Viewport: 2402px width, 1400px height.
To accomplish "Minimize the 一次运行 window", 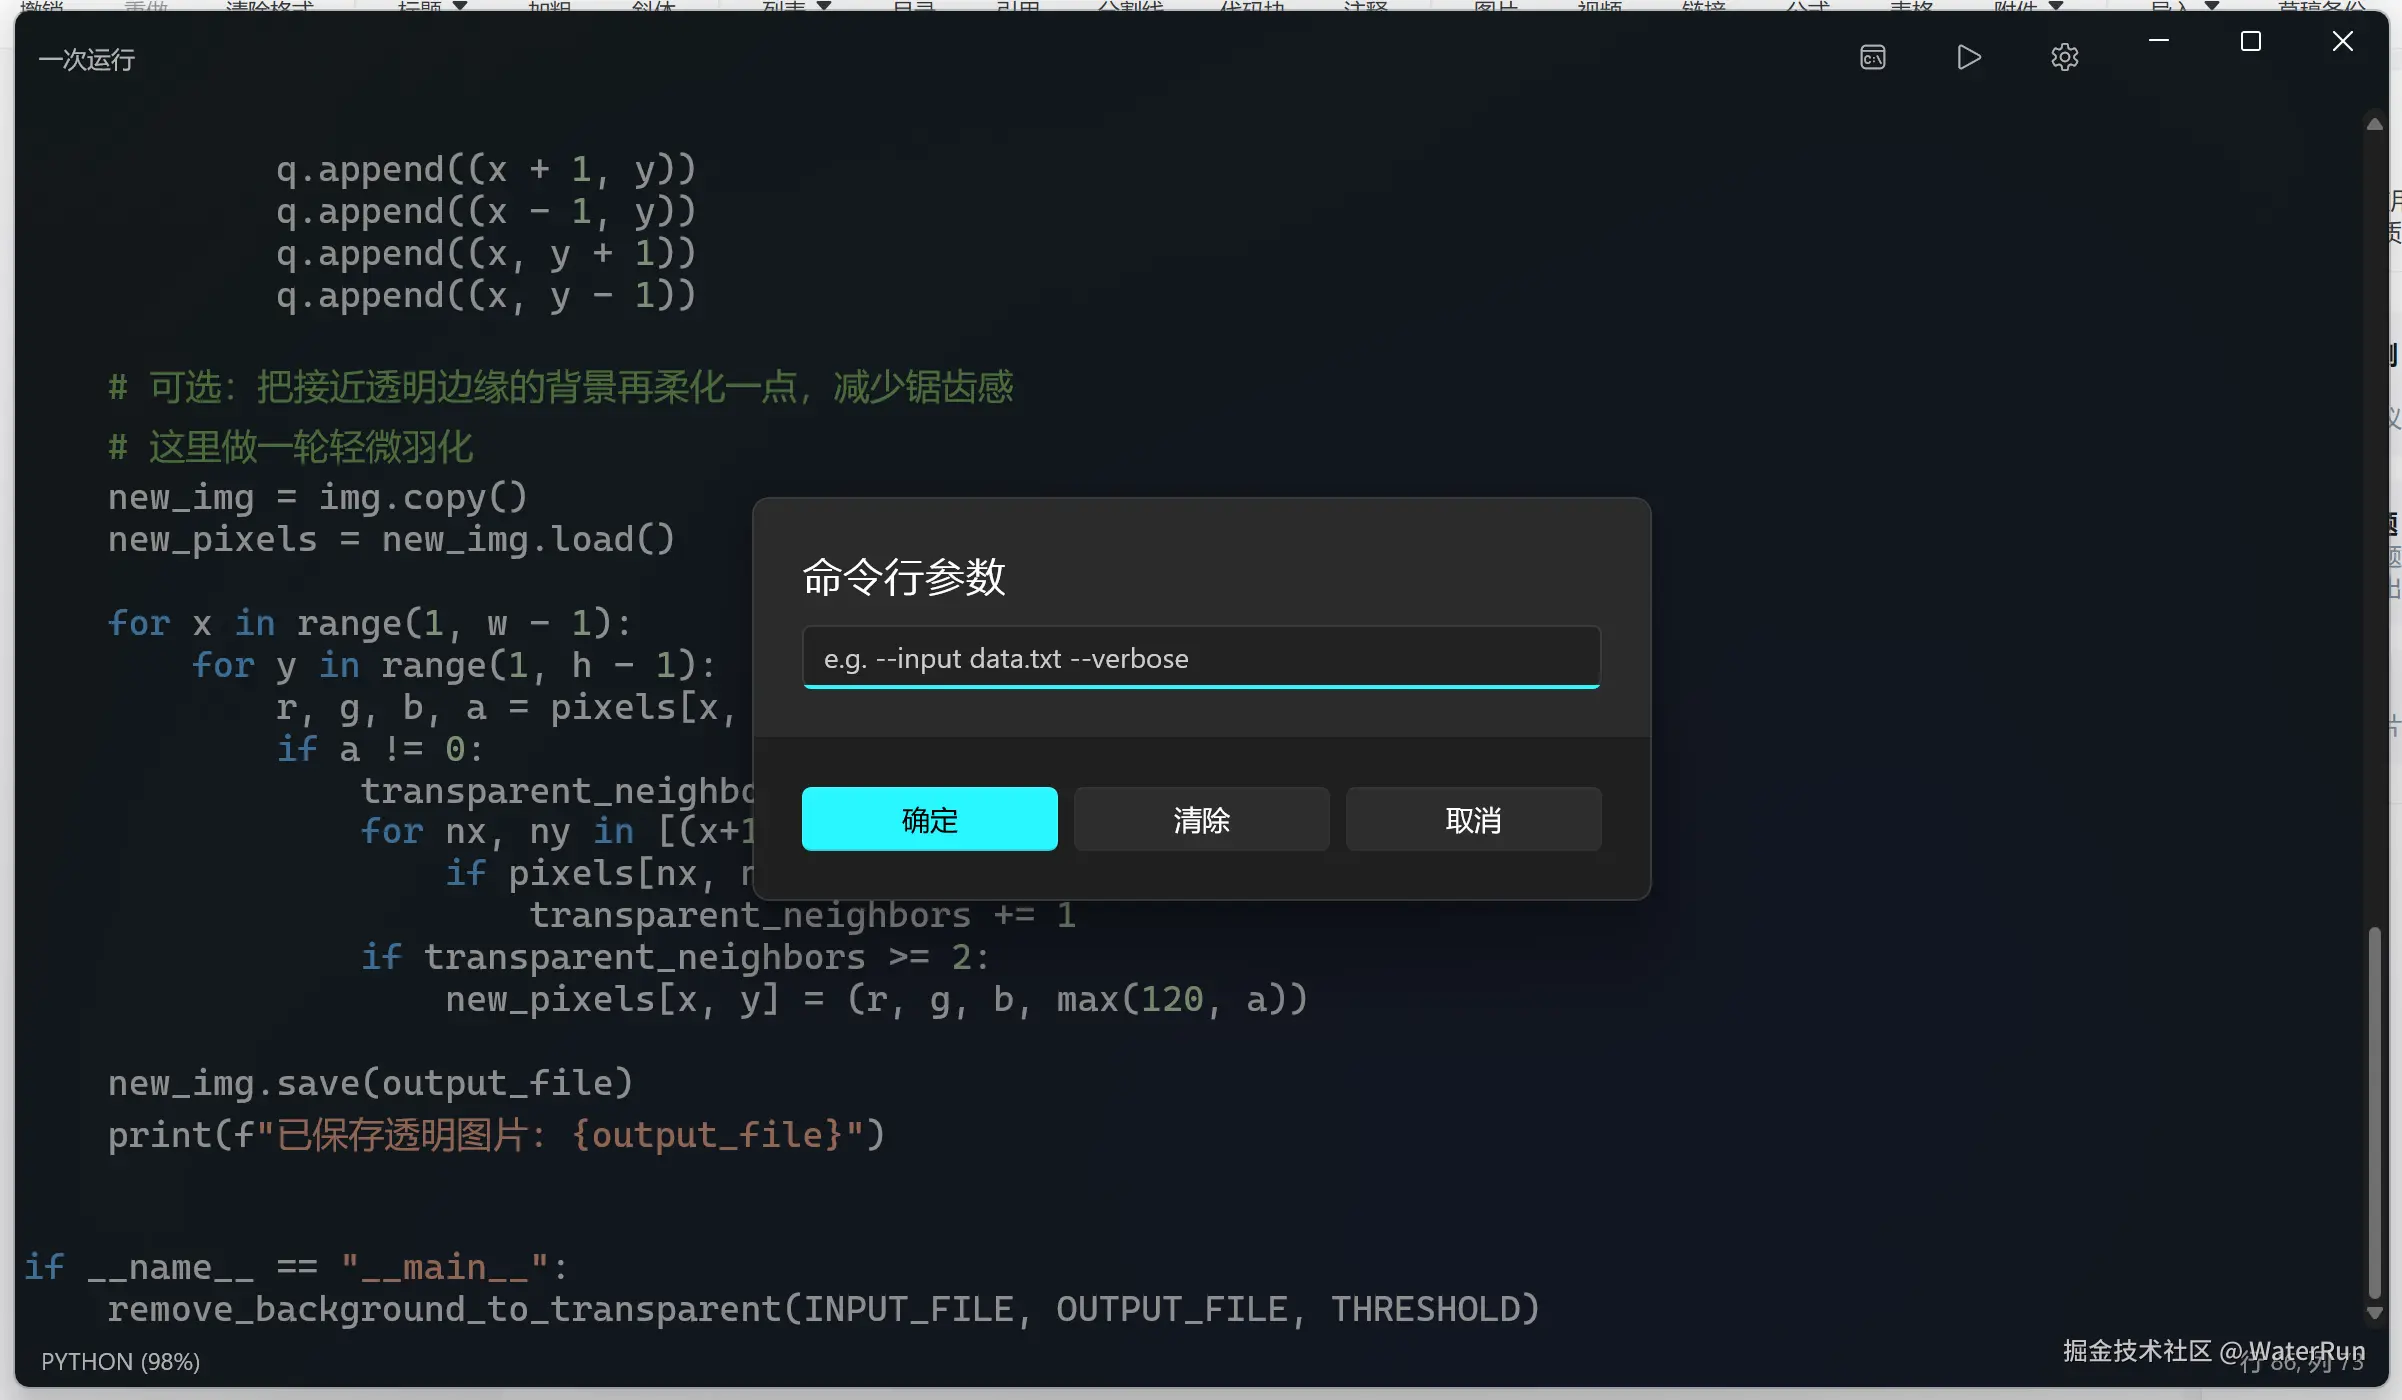I will [2159, 41].
